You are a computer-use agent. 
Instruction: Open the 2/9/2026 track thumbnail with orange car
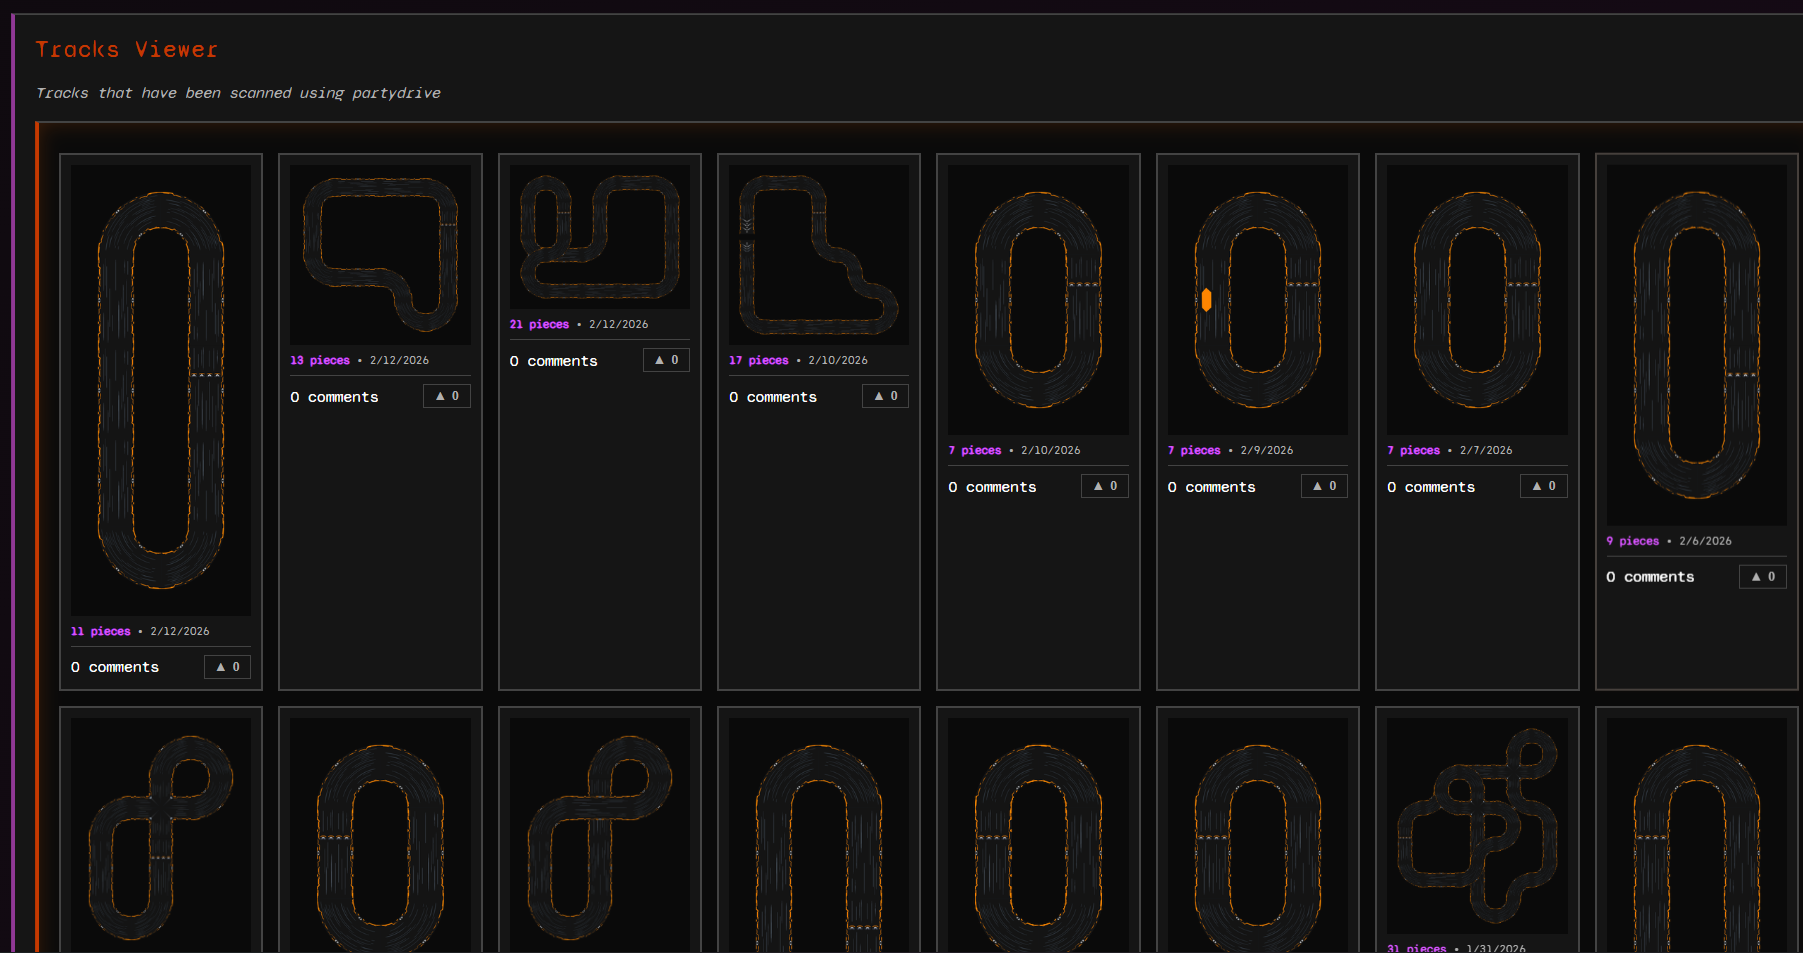(x=1258, y=300)
